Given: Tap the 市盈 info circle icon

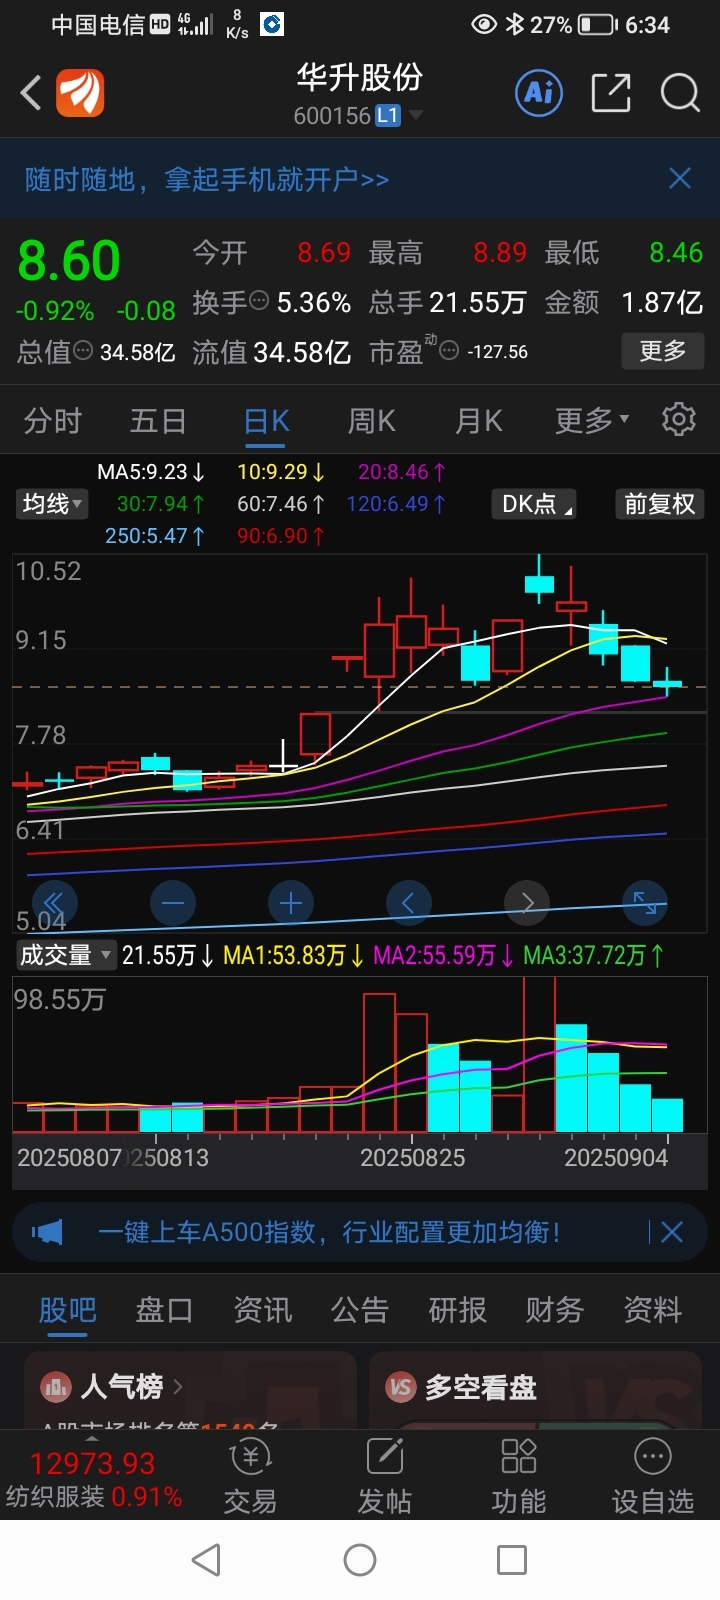Looking at the screenshot, I should [x=450, y=351].
